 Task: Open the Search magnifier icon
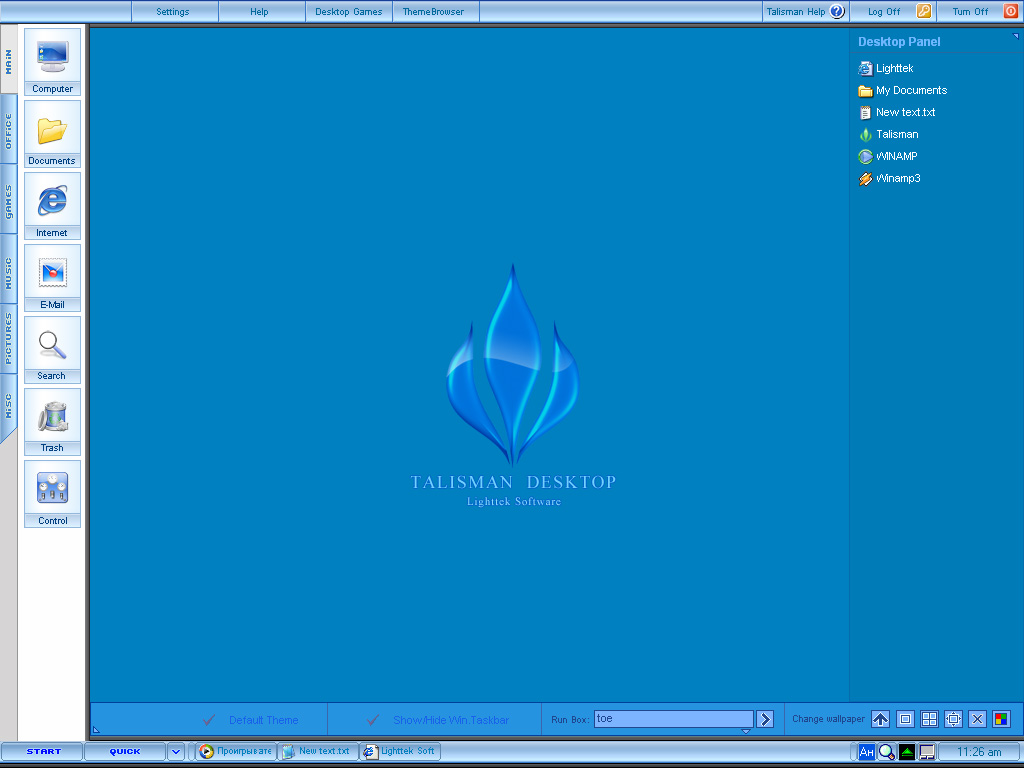coord(52,349)
